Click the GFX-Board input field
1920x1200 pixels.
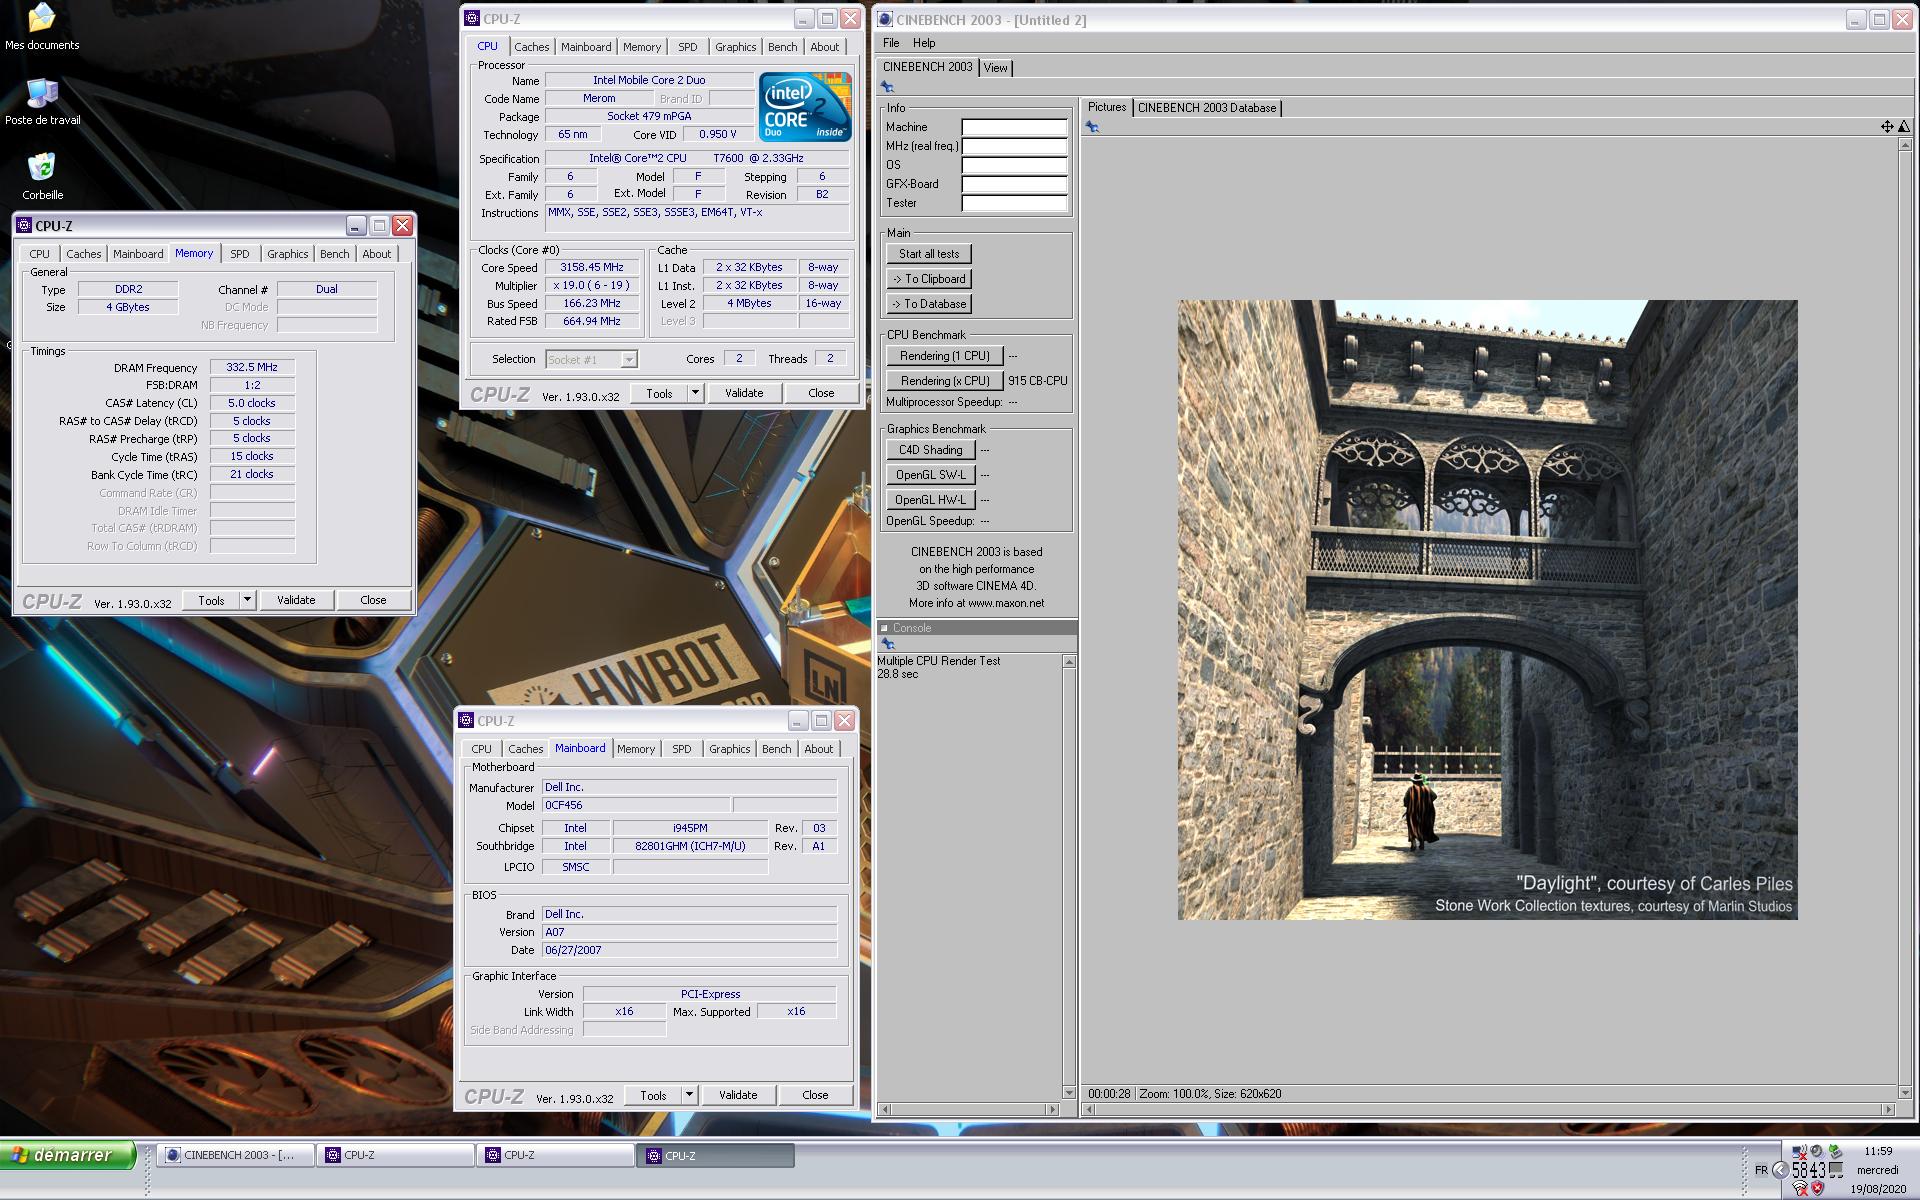(1014, 184)
